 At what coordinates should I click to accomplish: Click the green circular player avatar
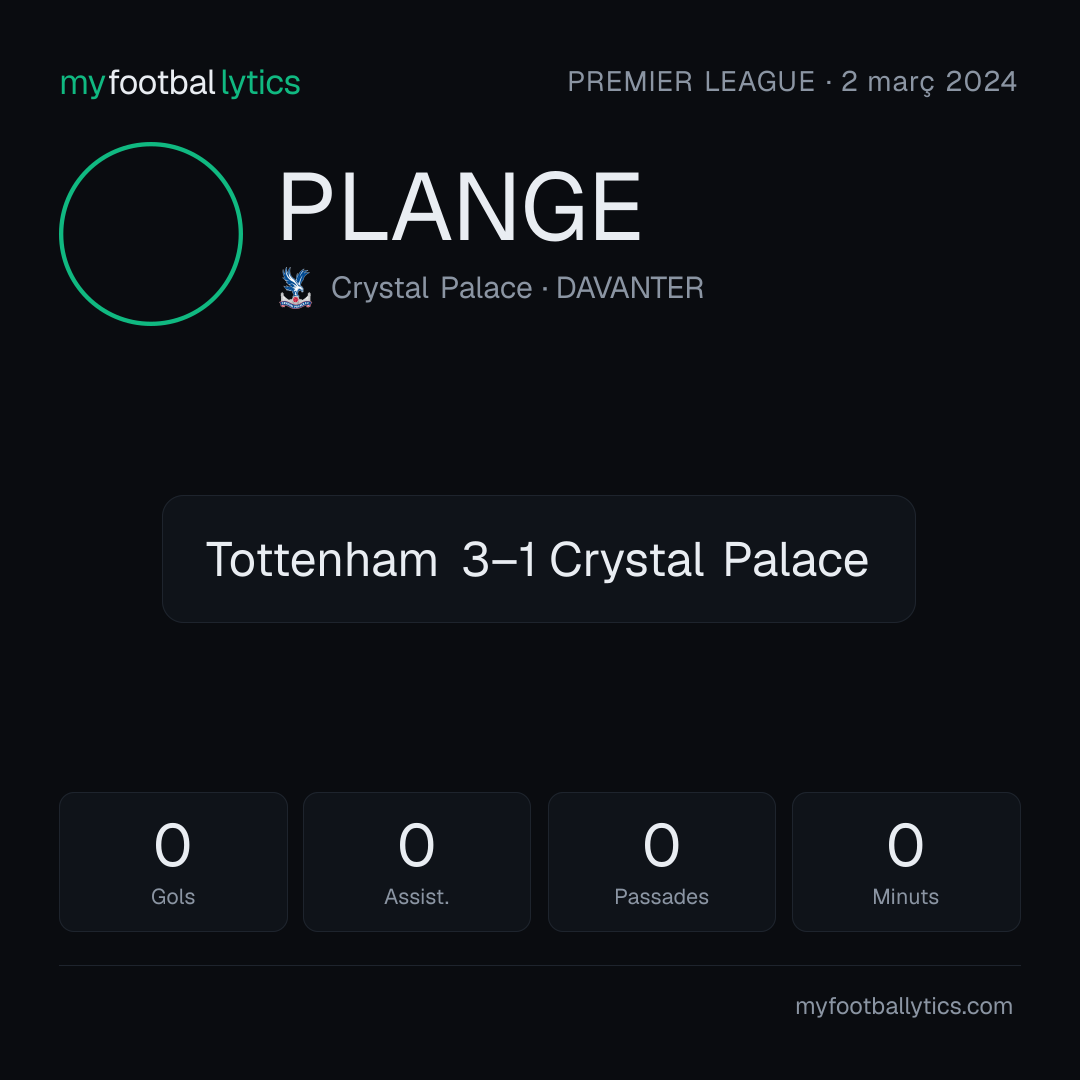click(151, 234)
